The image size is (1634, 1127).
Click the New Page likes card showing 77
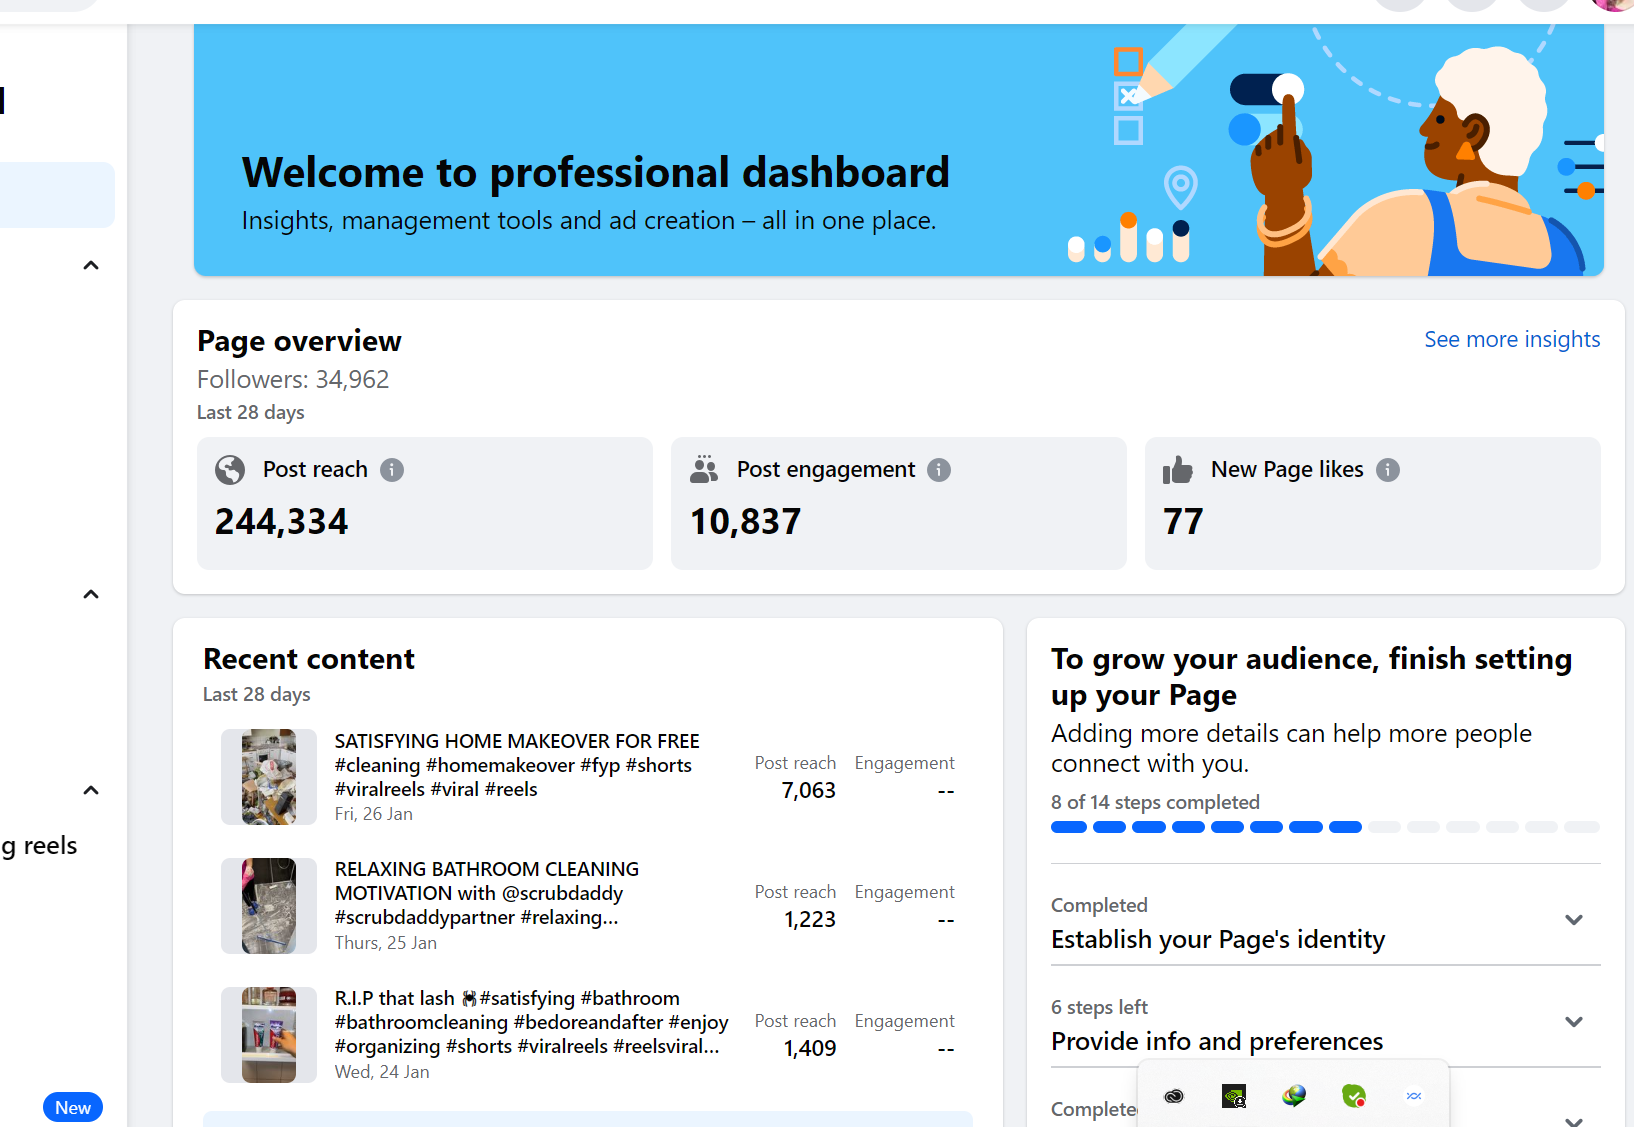1373,503
